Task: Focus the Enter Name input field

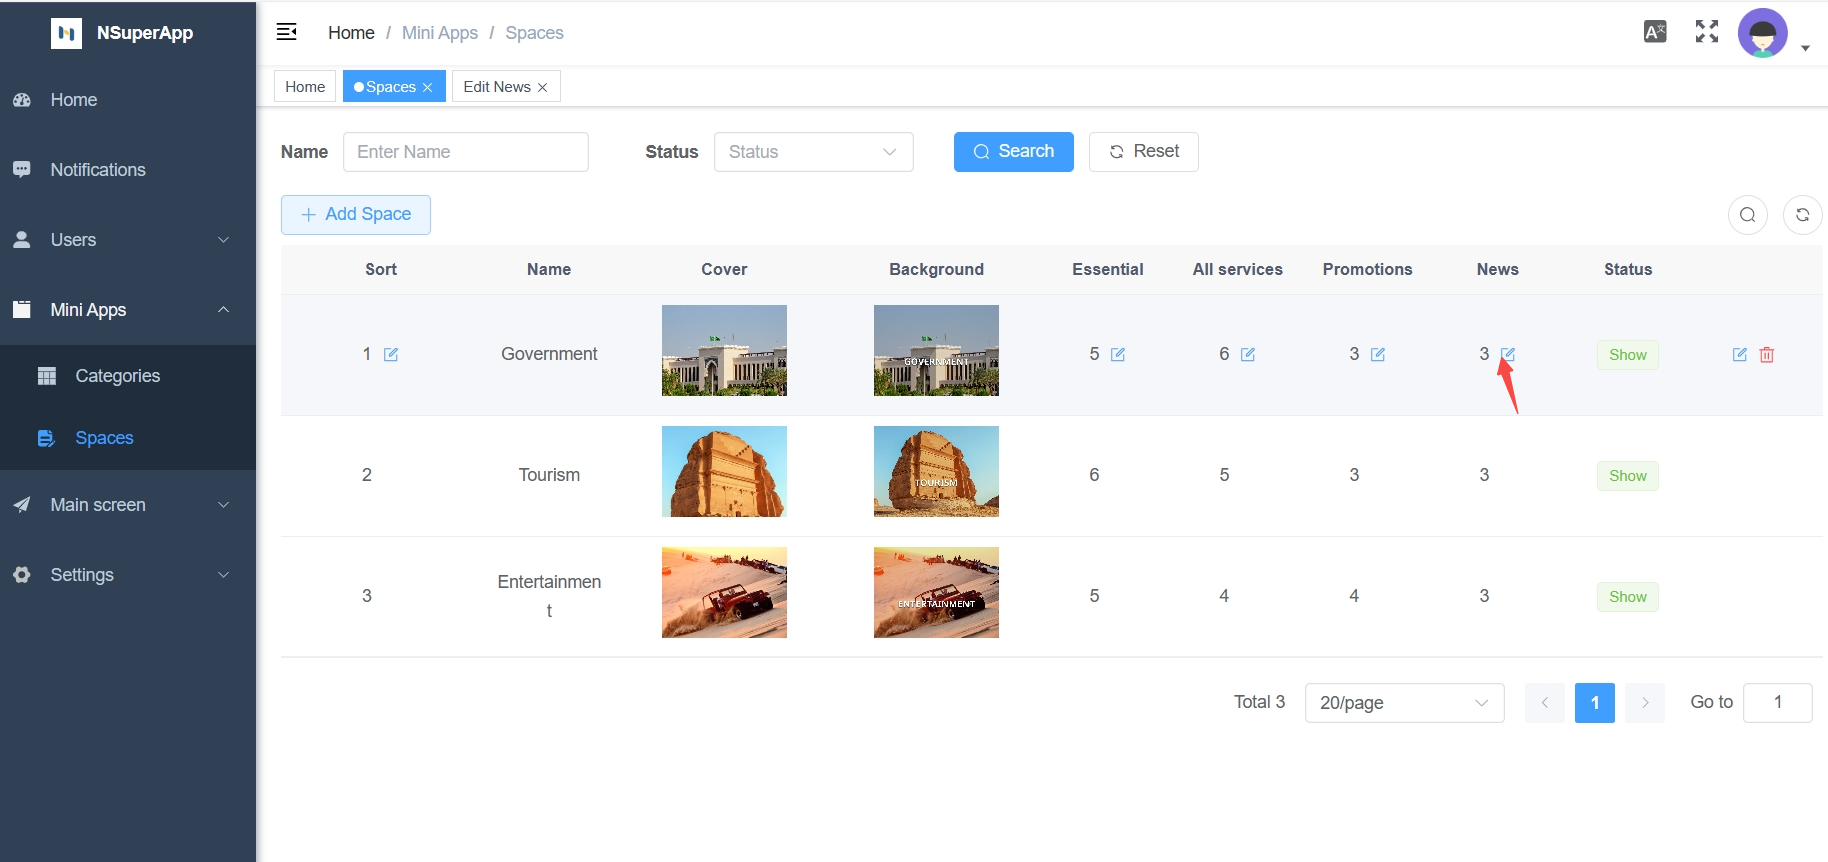Action: [465, 152]
